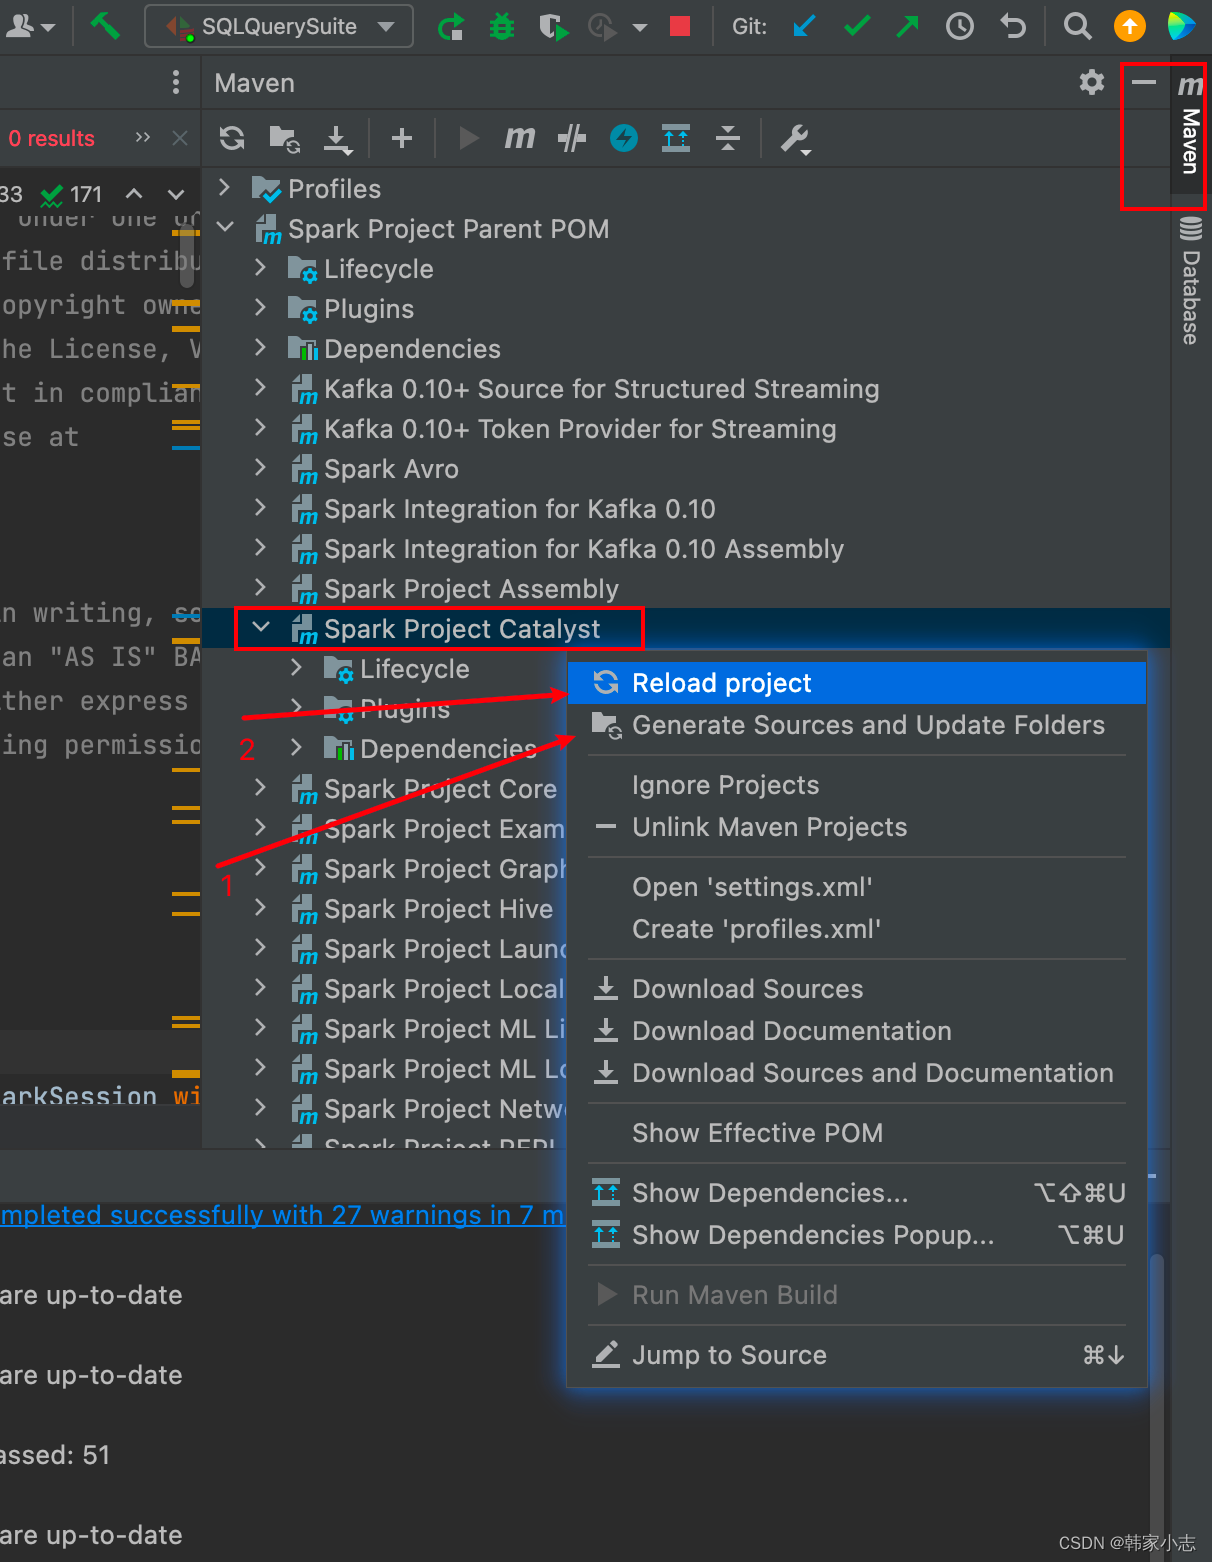This screenshot has height=1562, width=1212.
Task: Choose Generate Sources and Update Folders menu item
Action: click(857, 725)
